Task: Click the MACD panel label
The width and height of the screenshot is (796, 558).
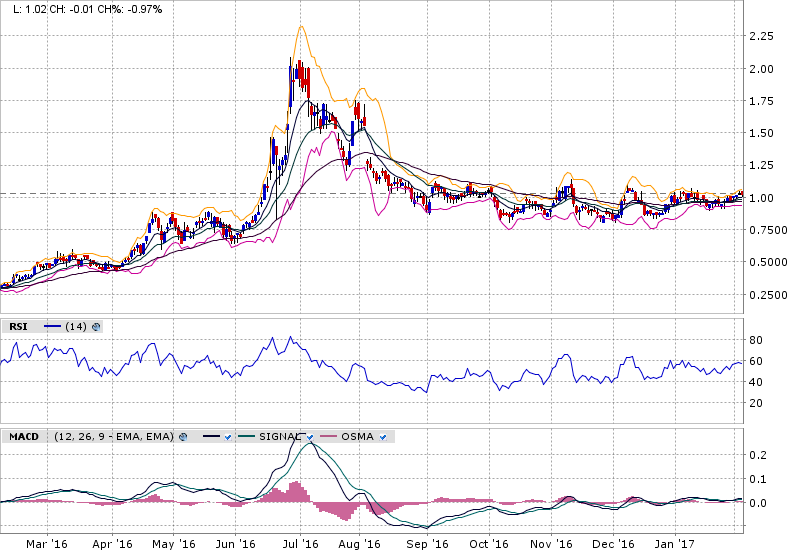Action: click(24, 437)
